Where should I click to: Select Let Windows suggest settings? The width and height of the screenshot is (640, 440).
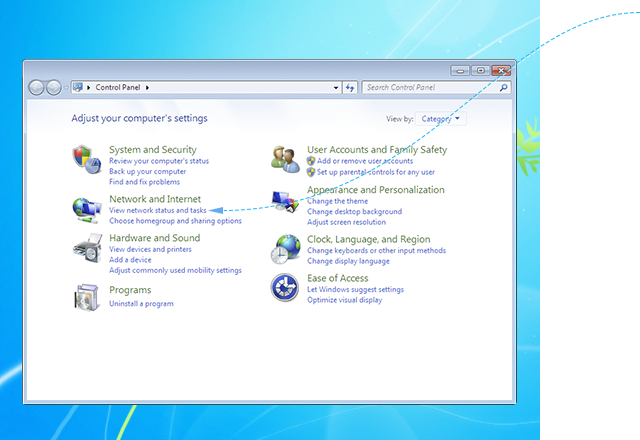pos(355,289)
